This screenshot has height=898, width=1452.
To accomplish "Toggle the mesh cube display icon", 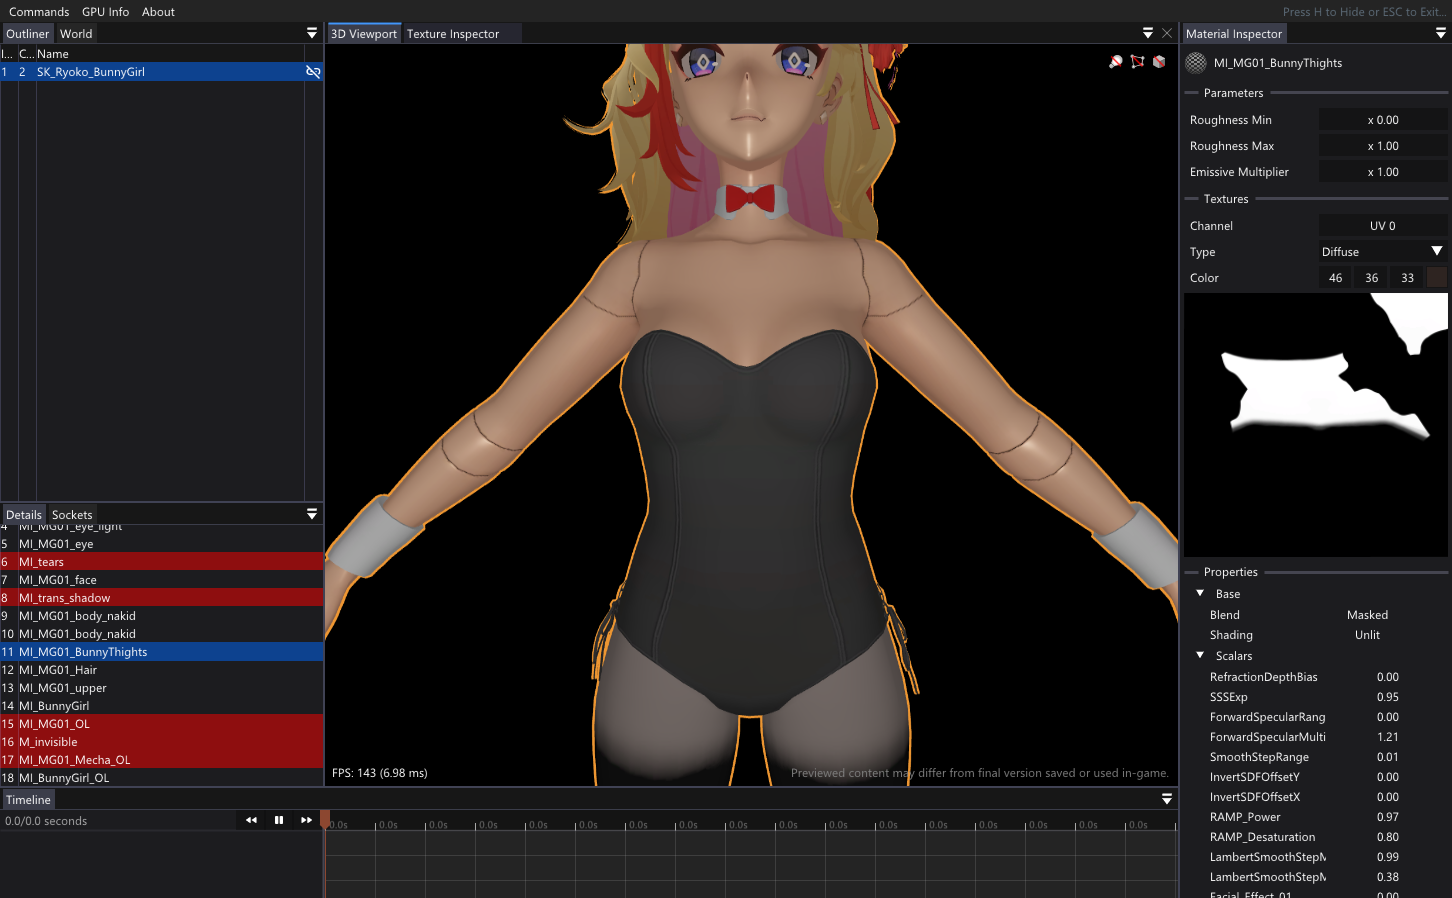I will point(1159,62).
